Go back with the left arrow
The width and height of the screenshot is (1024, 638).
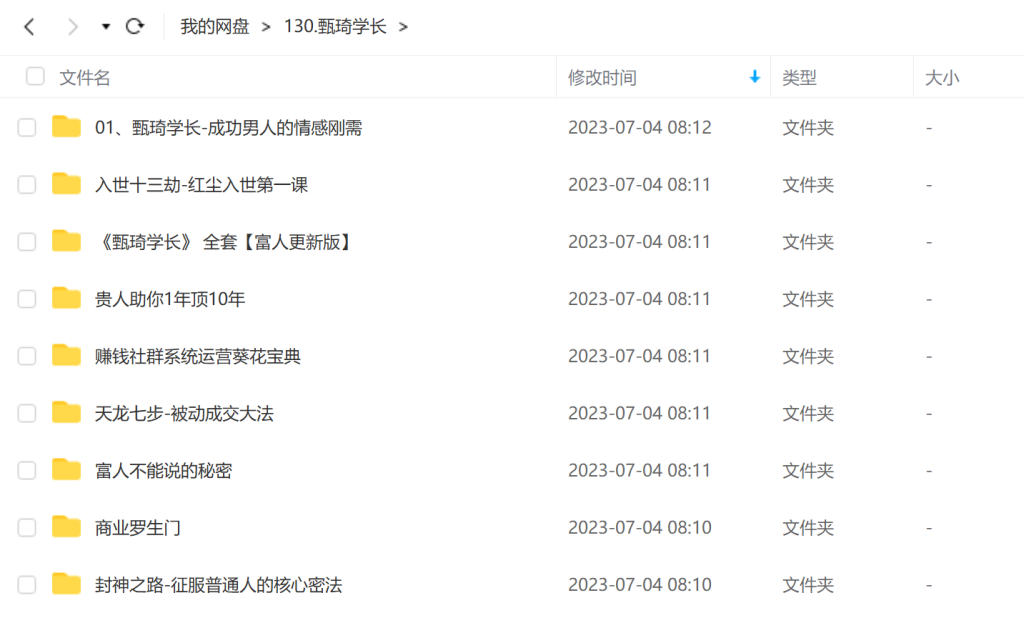tap(29, 27)
